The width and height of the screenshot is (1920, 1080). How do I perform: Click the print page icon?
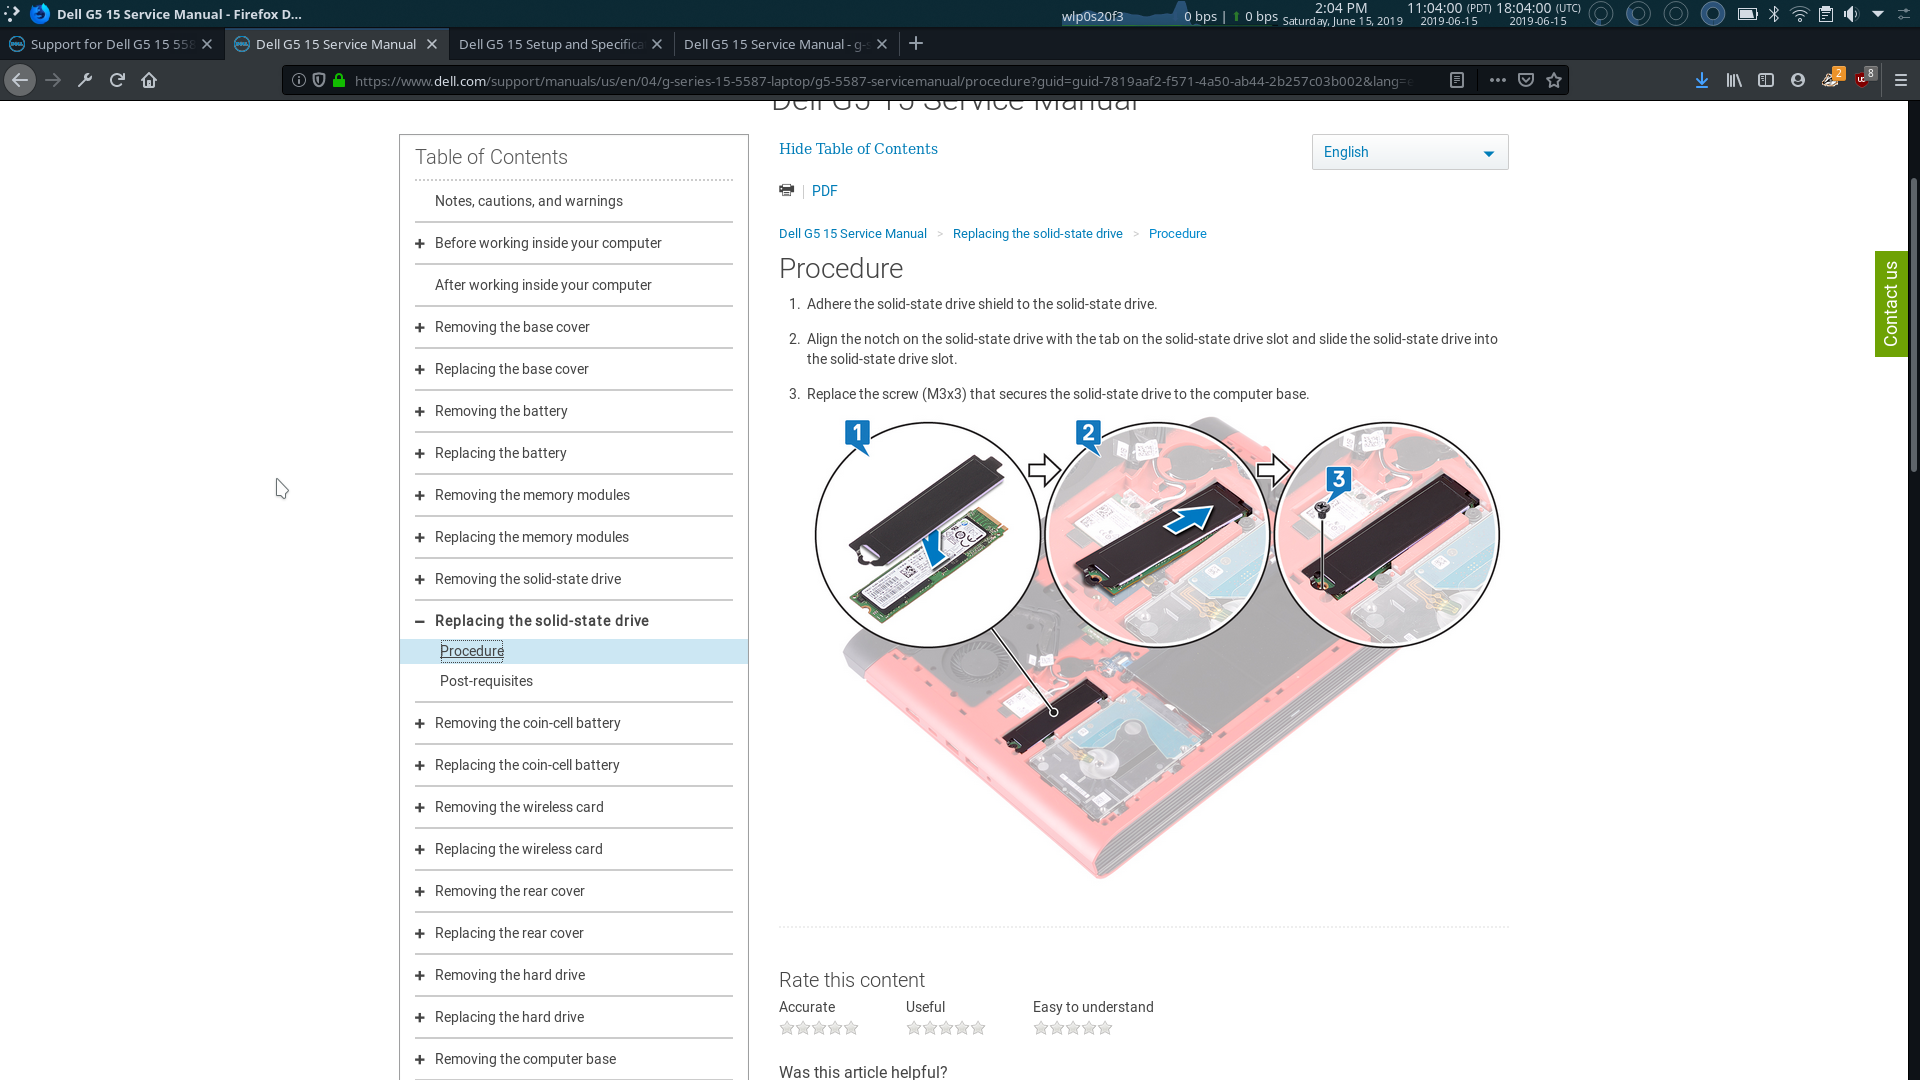(787, 190)
